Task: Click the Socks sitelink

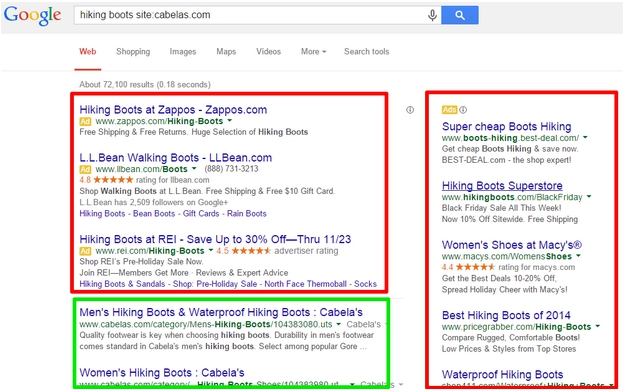Action: click(365, 284)
